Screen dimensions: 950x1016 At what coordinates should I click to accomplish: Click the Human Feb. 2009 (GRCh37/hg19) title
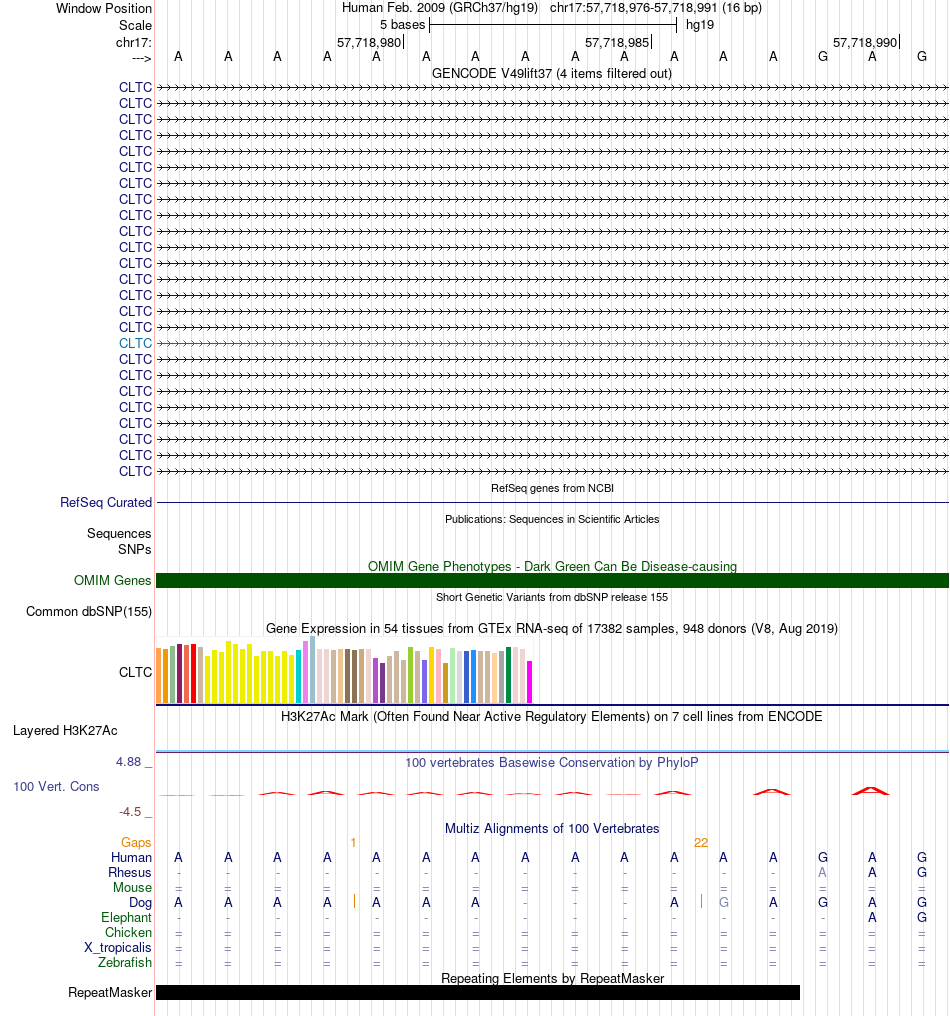coord(440,8)
